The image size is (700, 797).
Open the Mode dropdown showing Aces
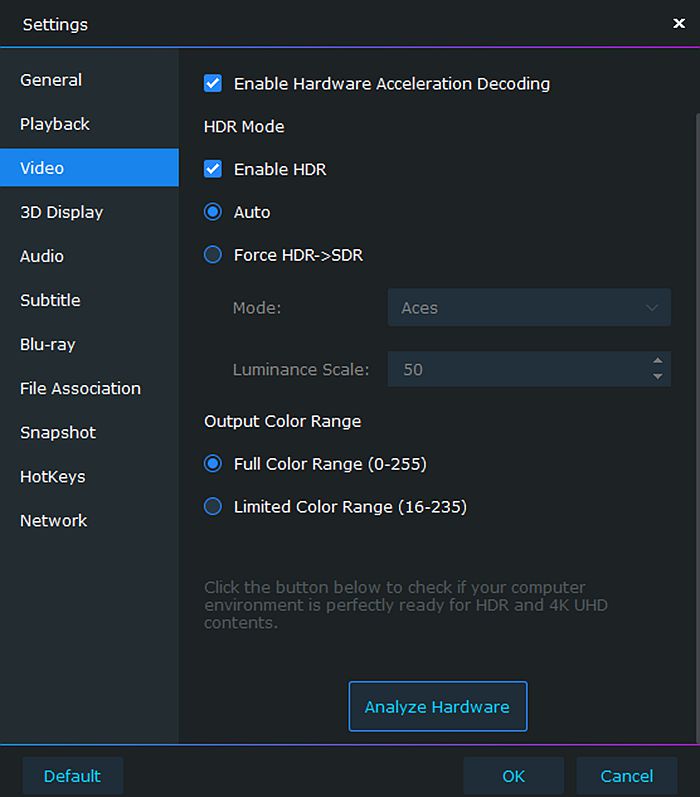pos(529,308)
